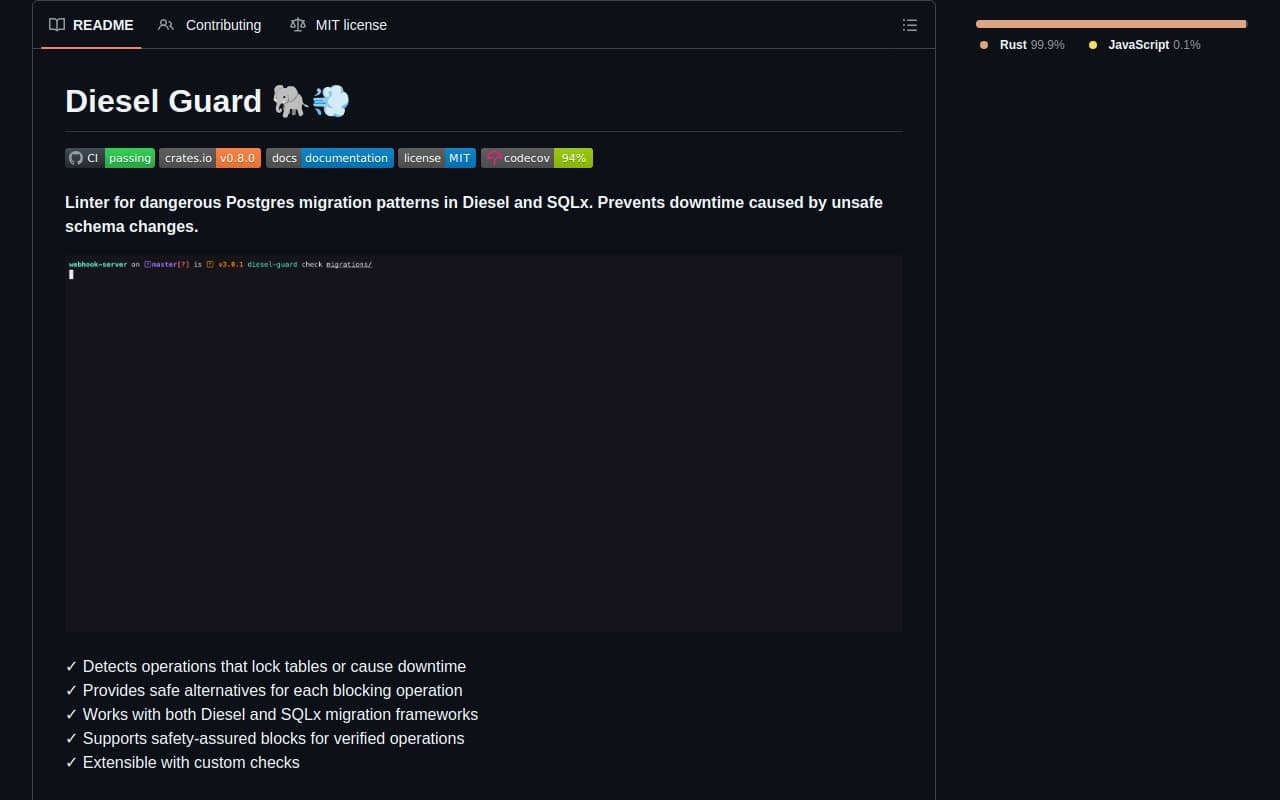
Task: Open the crates.io v0.8.0 badge
Action: 210,158
